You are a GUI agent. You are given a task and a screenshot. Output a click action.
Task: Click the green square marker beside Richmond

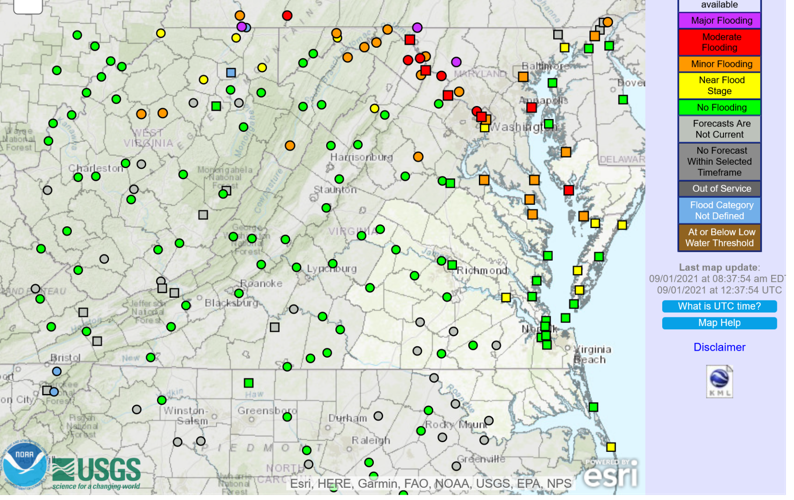pos(452,265)
